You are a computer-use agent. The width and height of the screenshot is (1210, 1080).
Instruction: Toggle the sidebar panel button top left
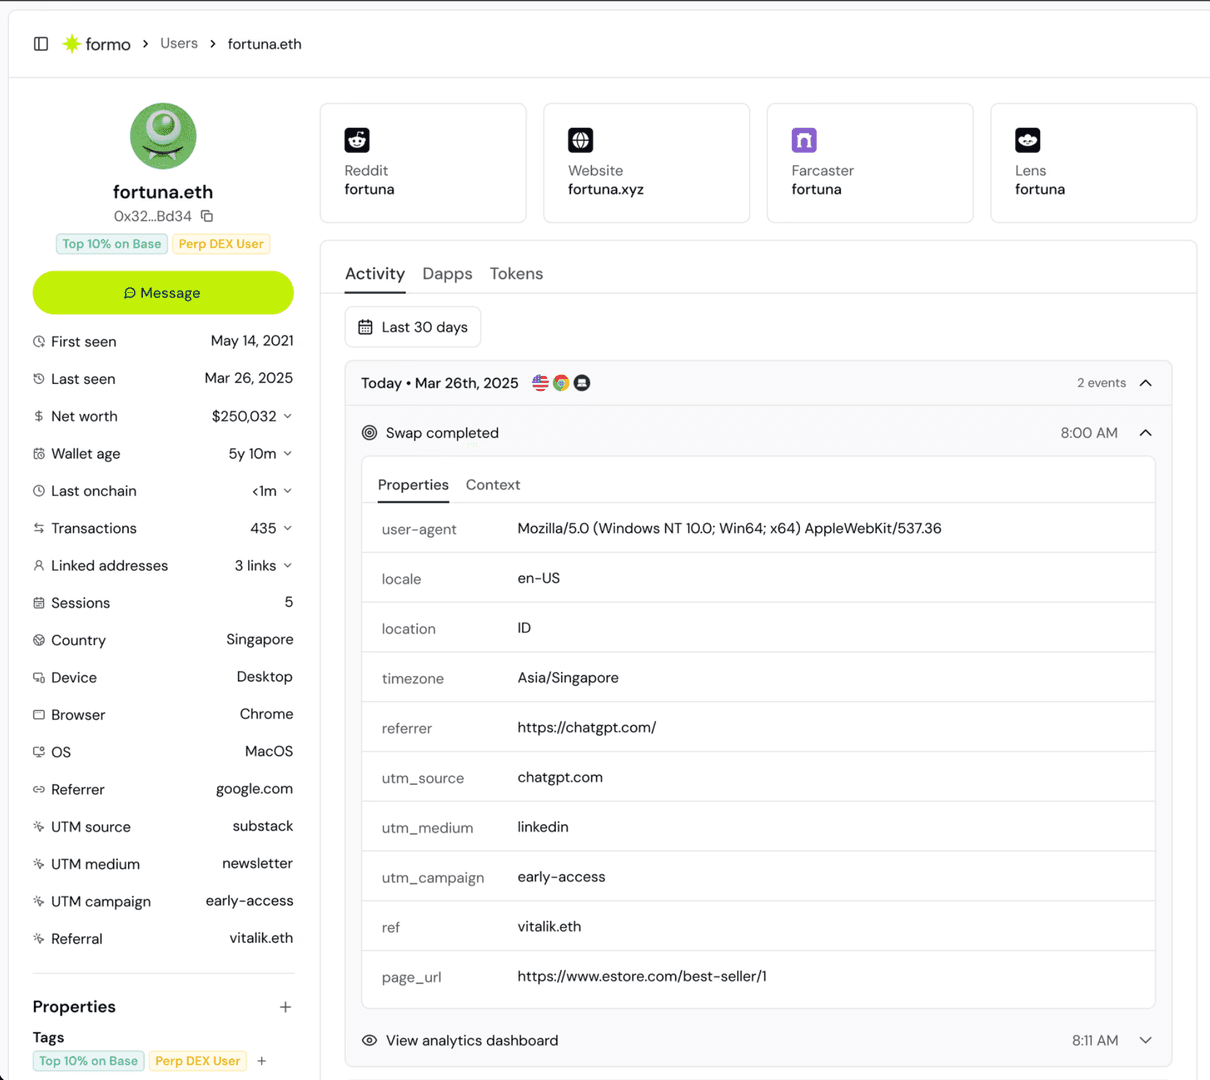coord(41,43)
